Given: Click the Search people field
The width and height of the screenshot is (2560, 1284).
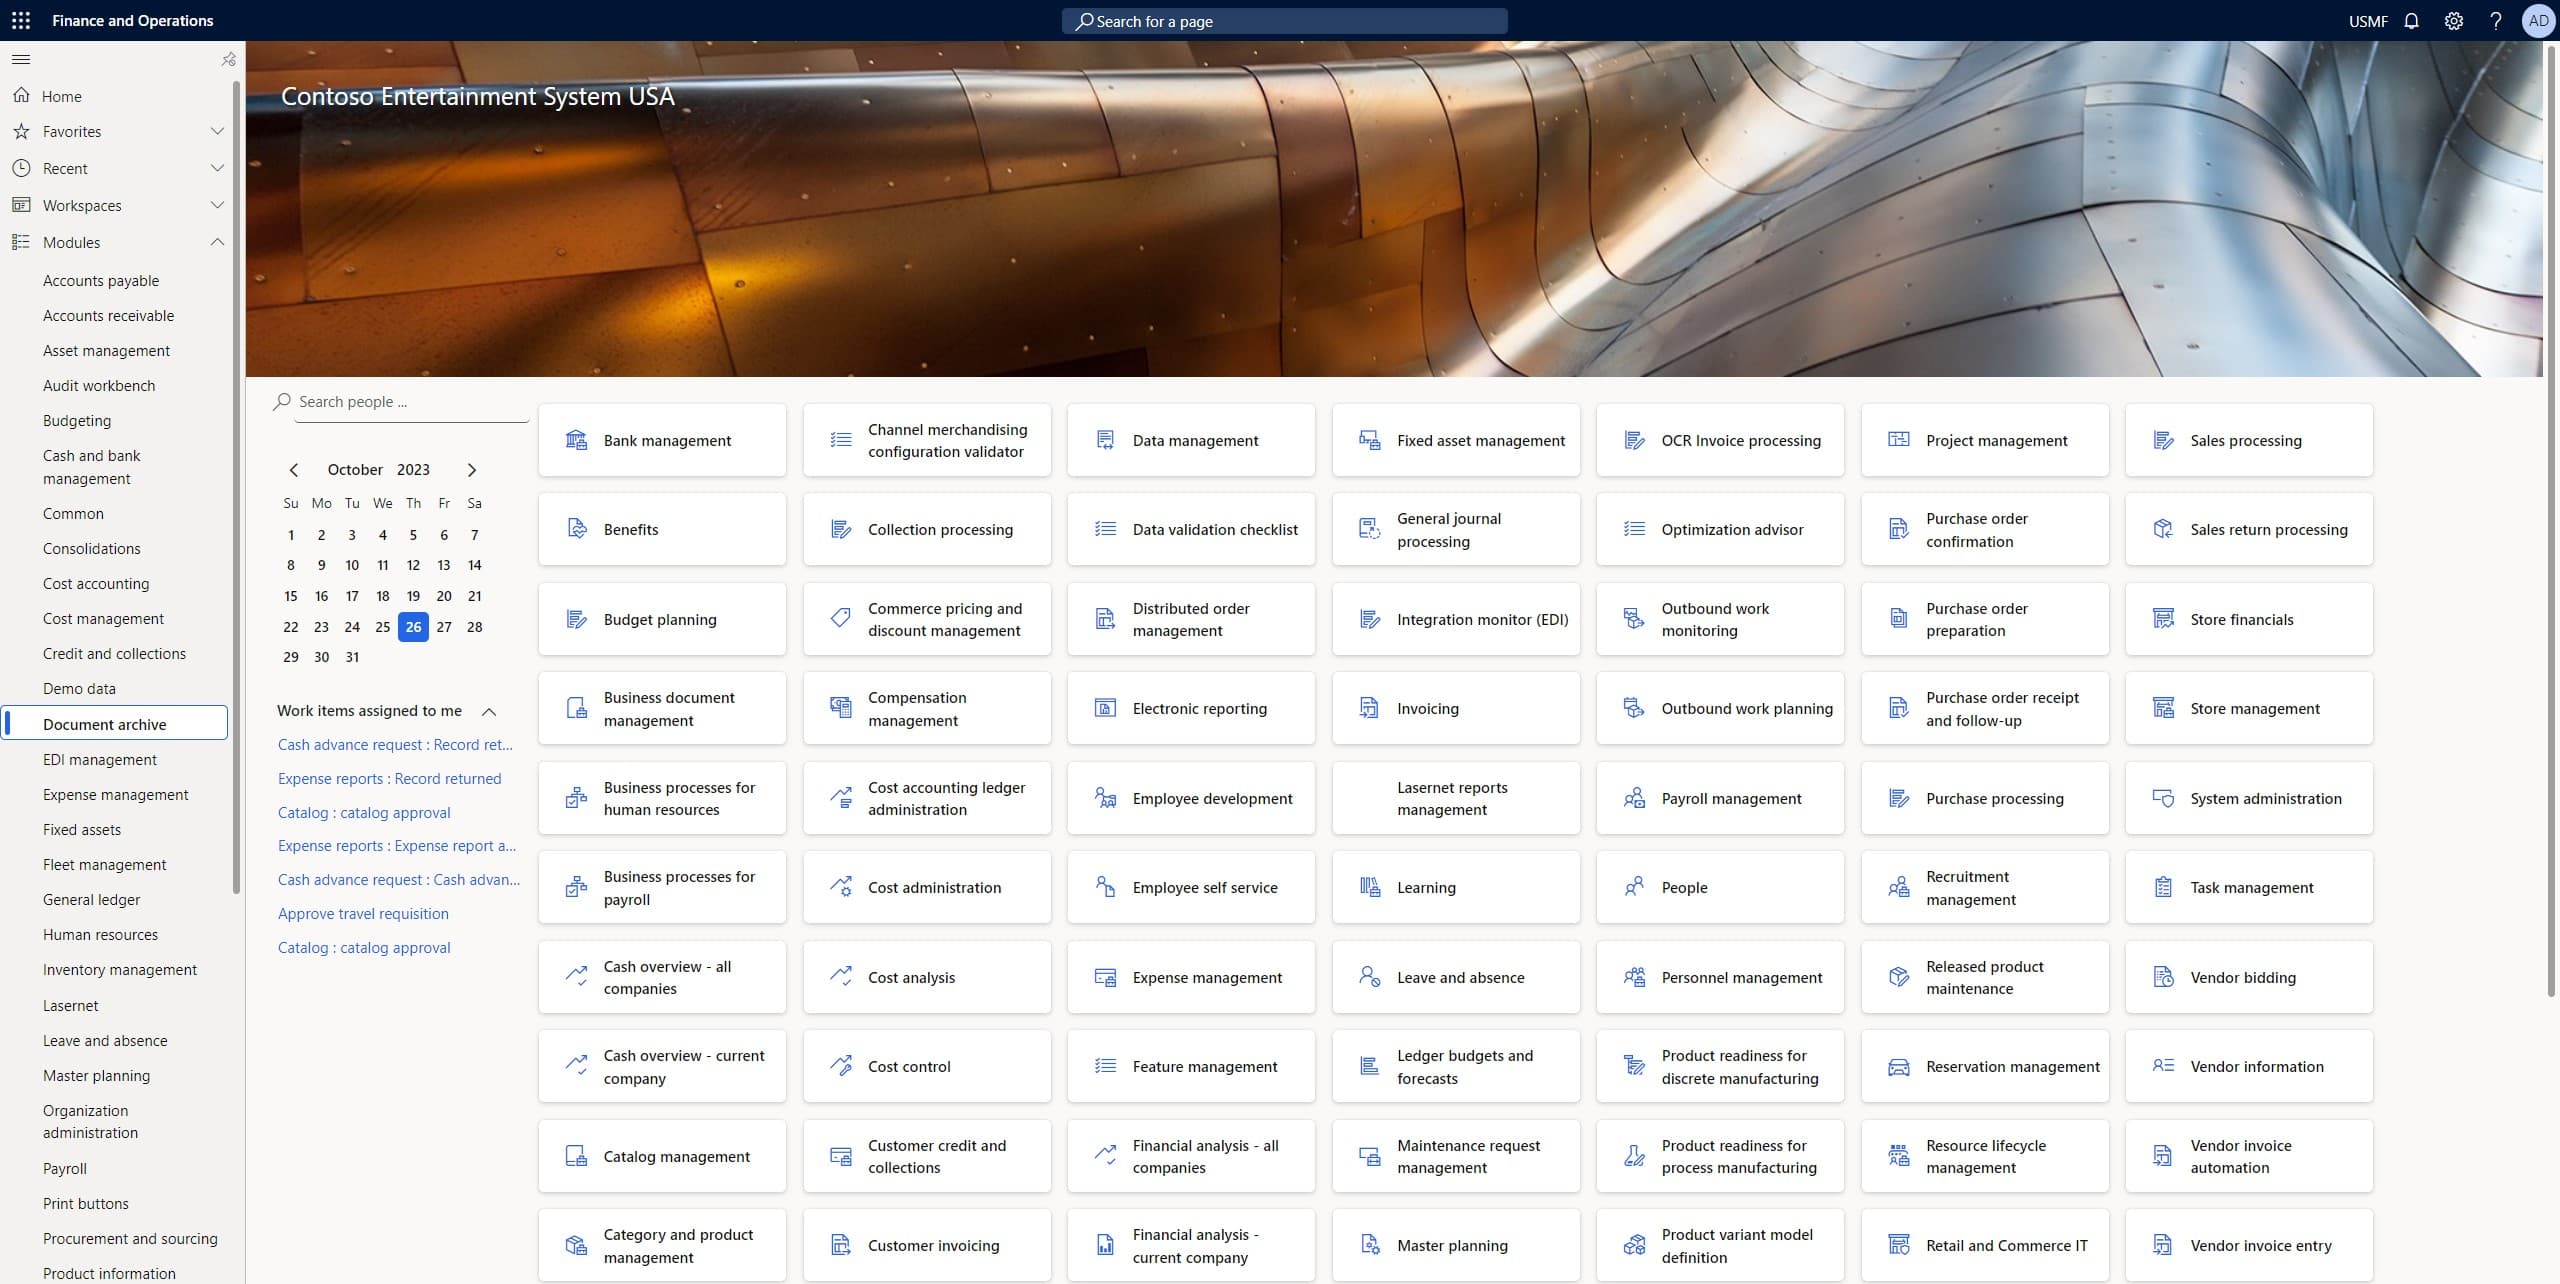Looking at the screenshot, I should point(410,402).
